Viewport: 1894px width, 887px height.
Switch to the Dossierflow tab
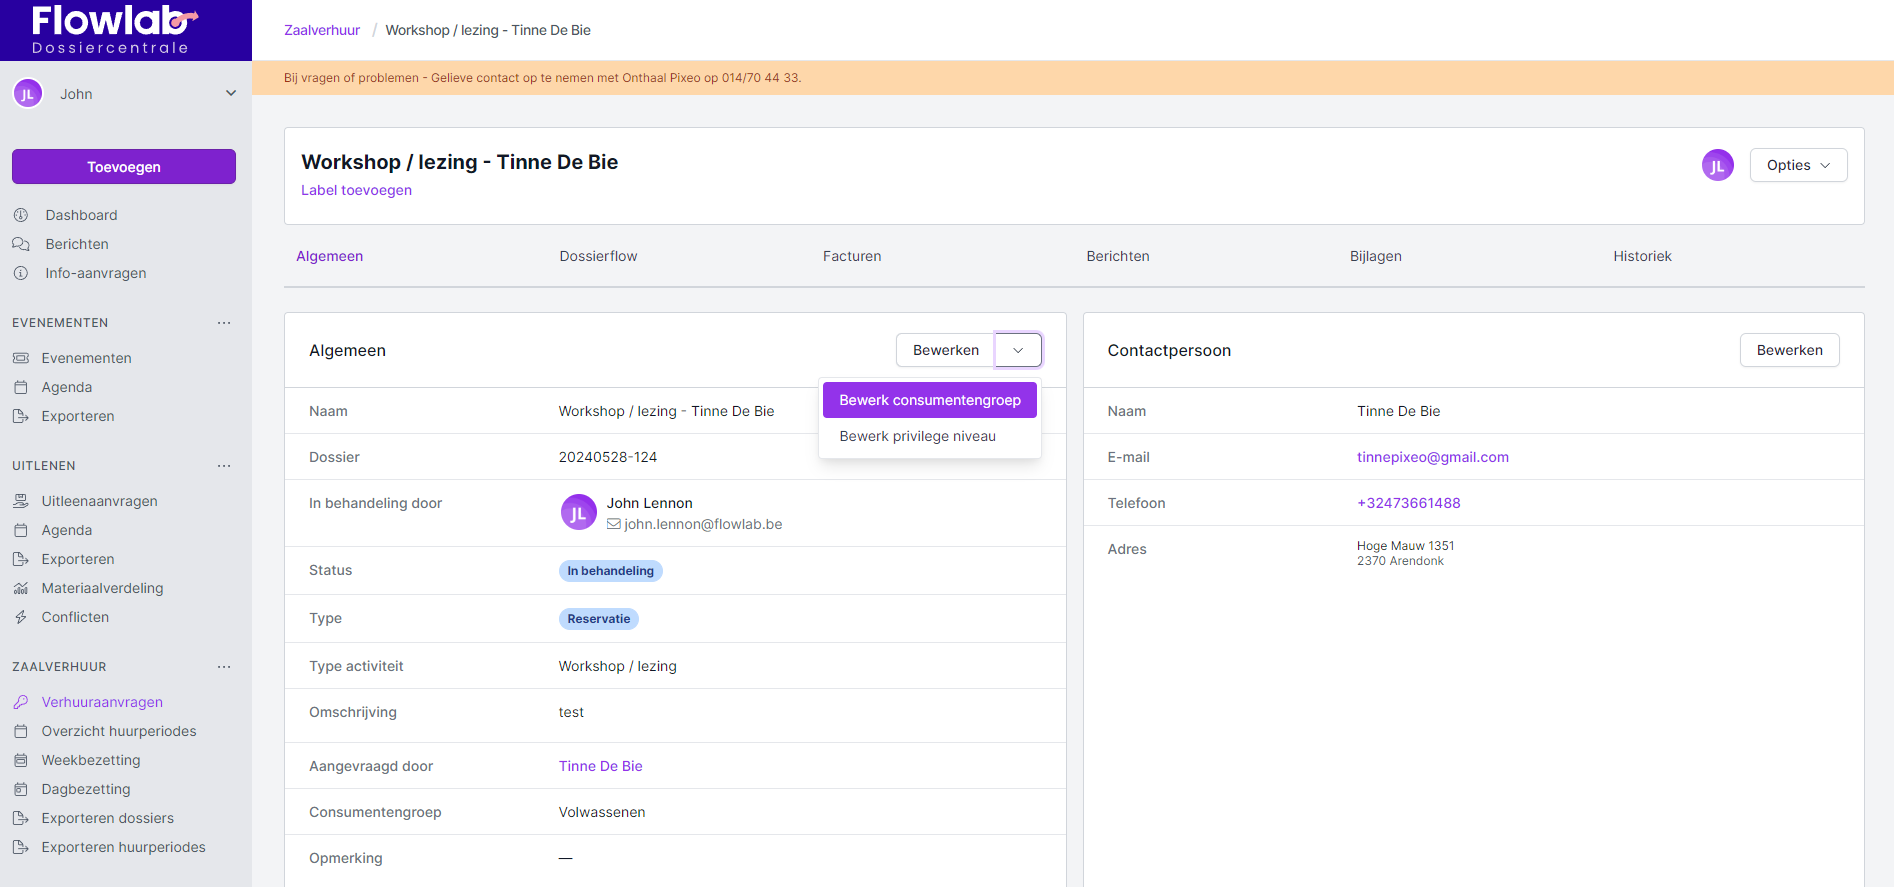tap(598, 256)
